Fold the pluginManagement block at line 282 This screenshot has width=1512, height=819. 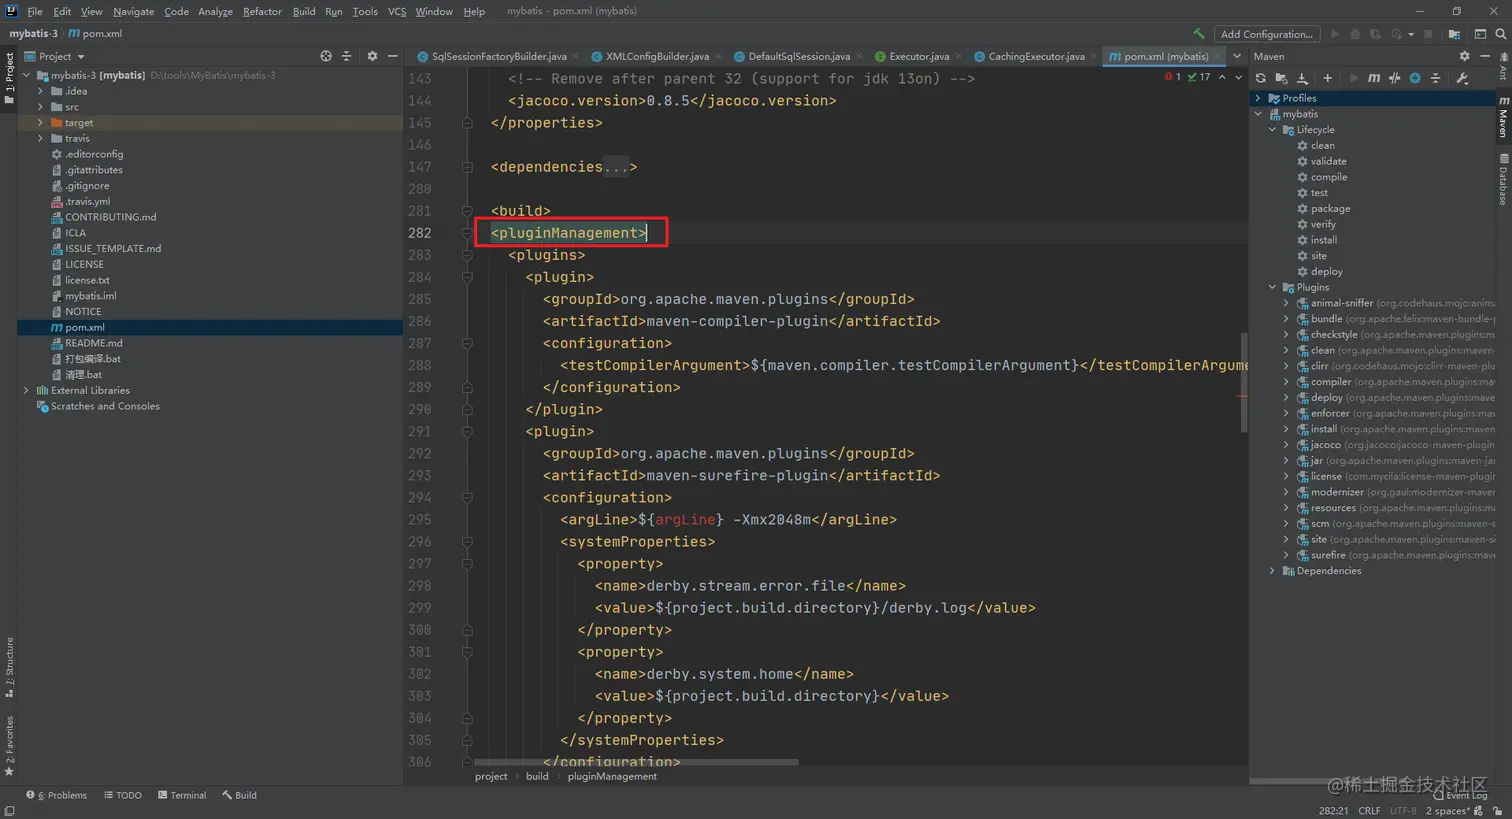point(467,233)
